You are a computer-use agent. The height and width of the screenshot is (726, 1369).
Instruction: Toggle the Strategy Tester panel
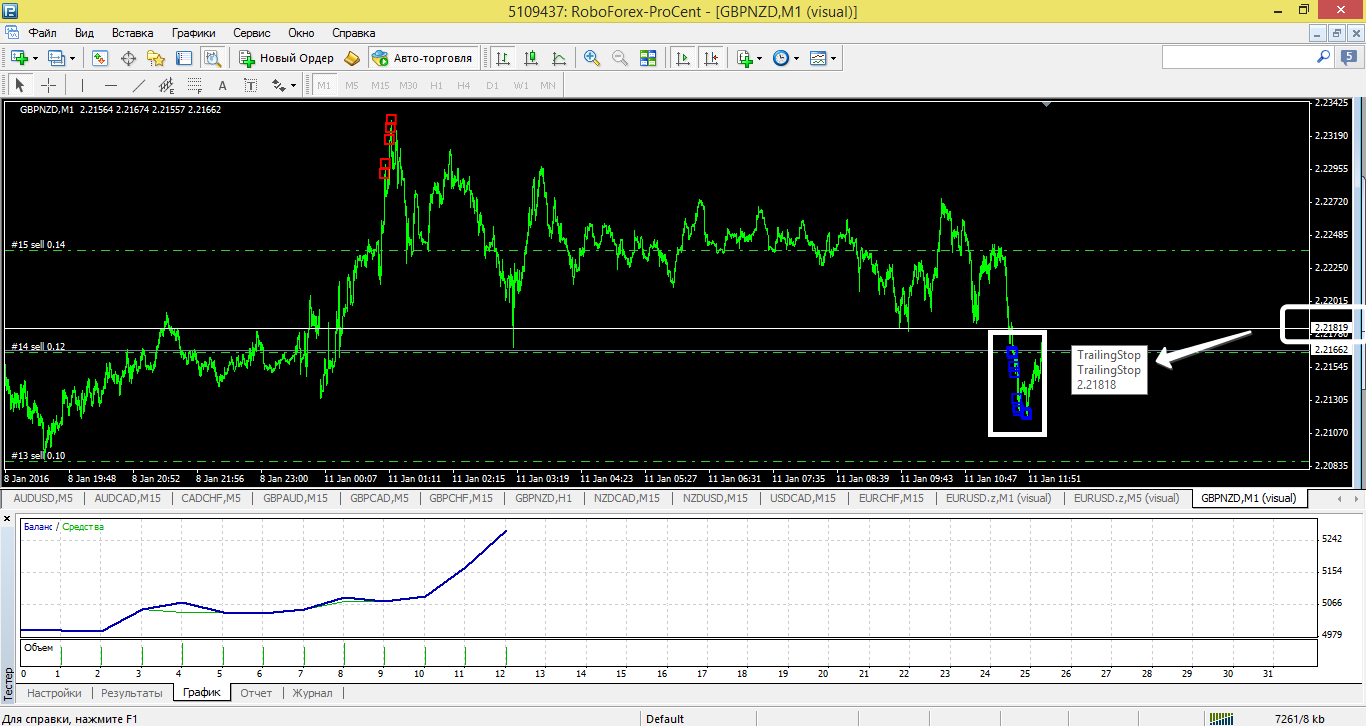(x=212, y=58)
